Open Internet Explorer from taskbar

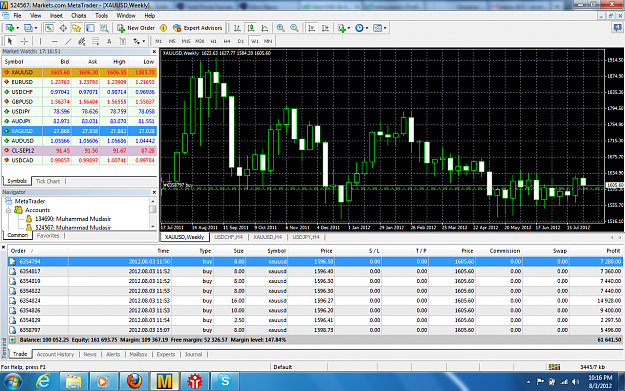(44, 381)
